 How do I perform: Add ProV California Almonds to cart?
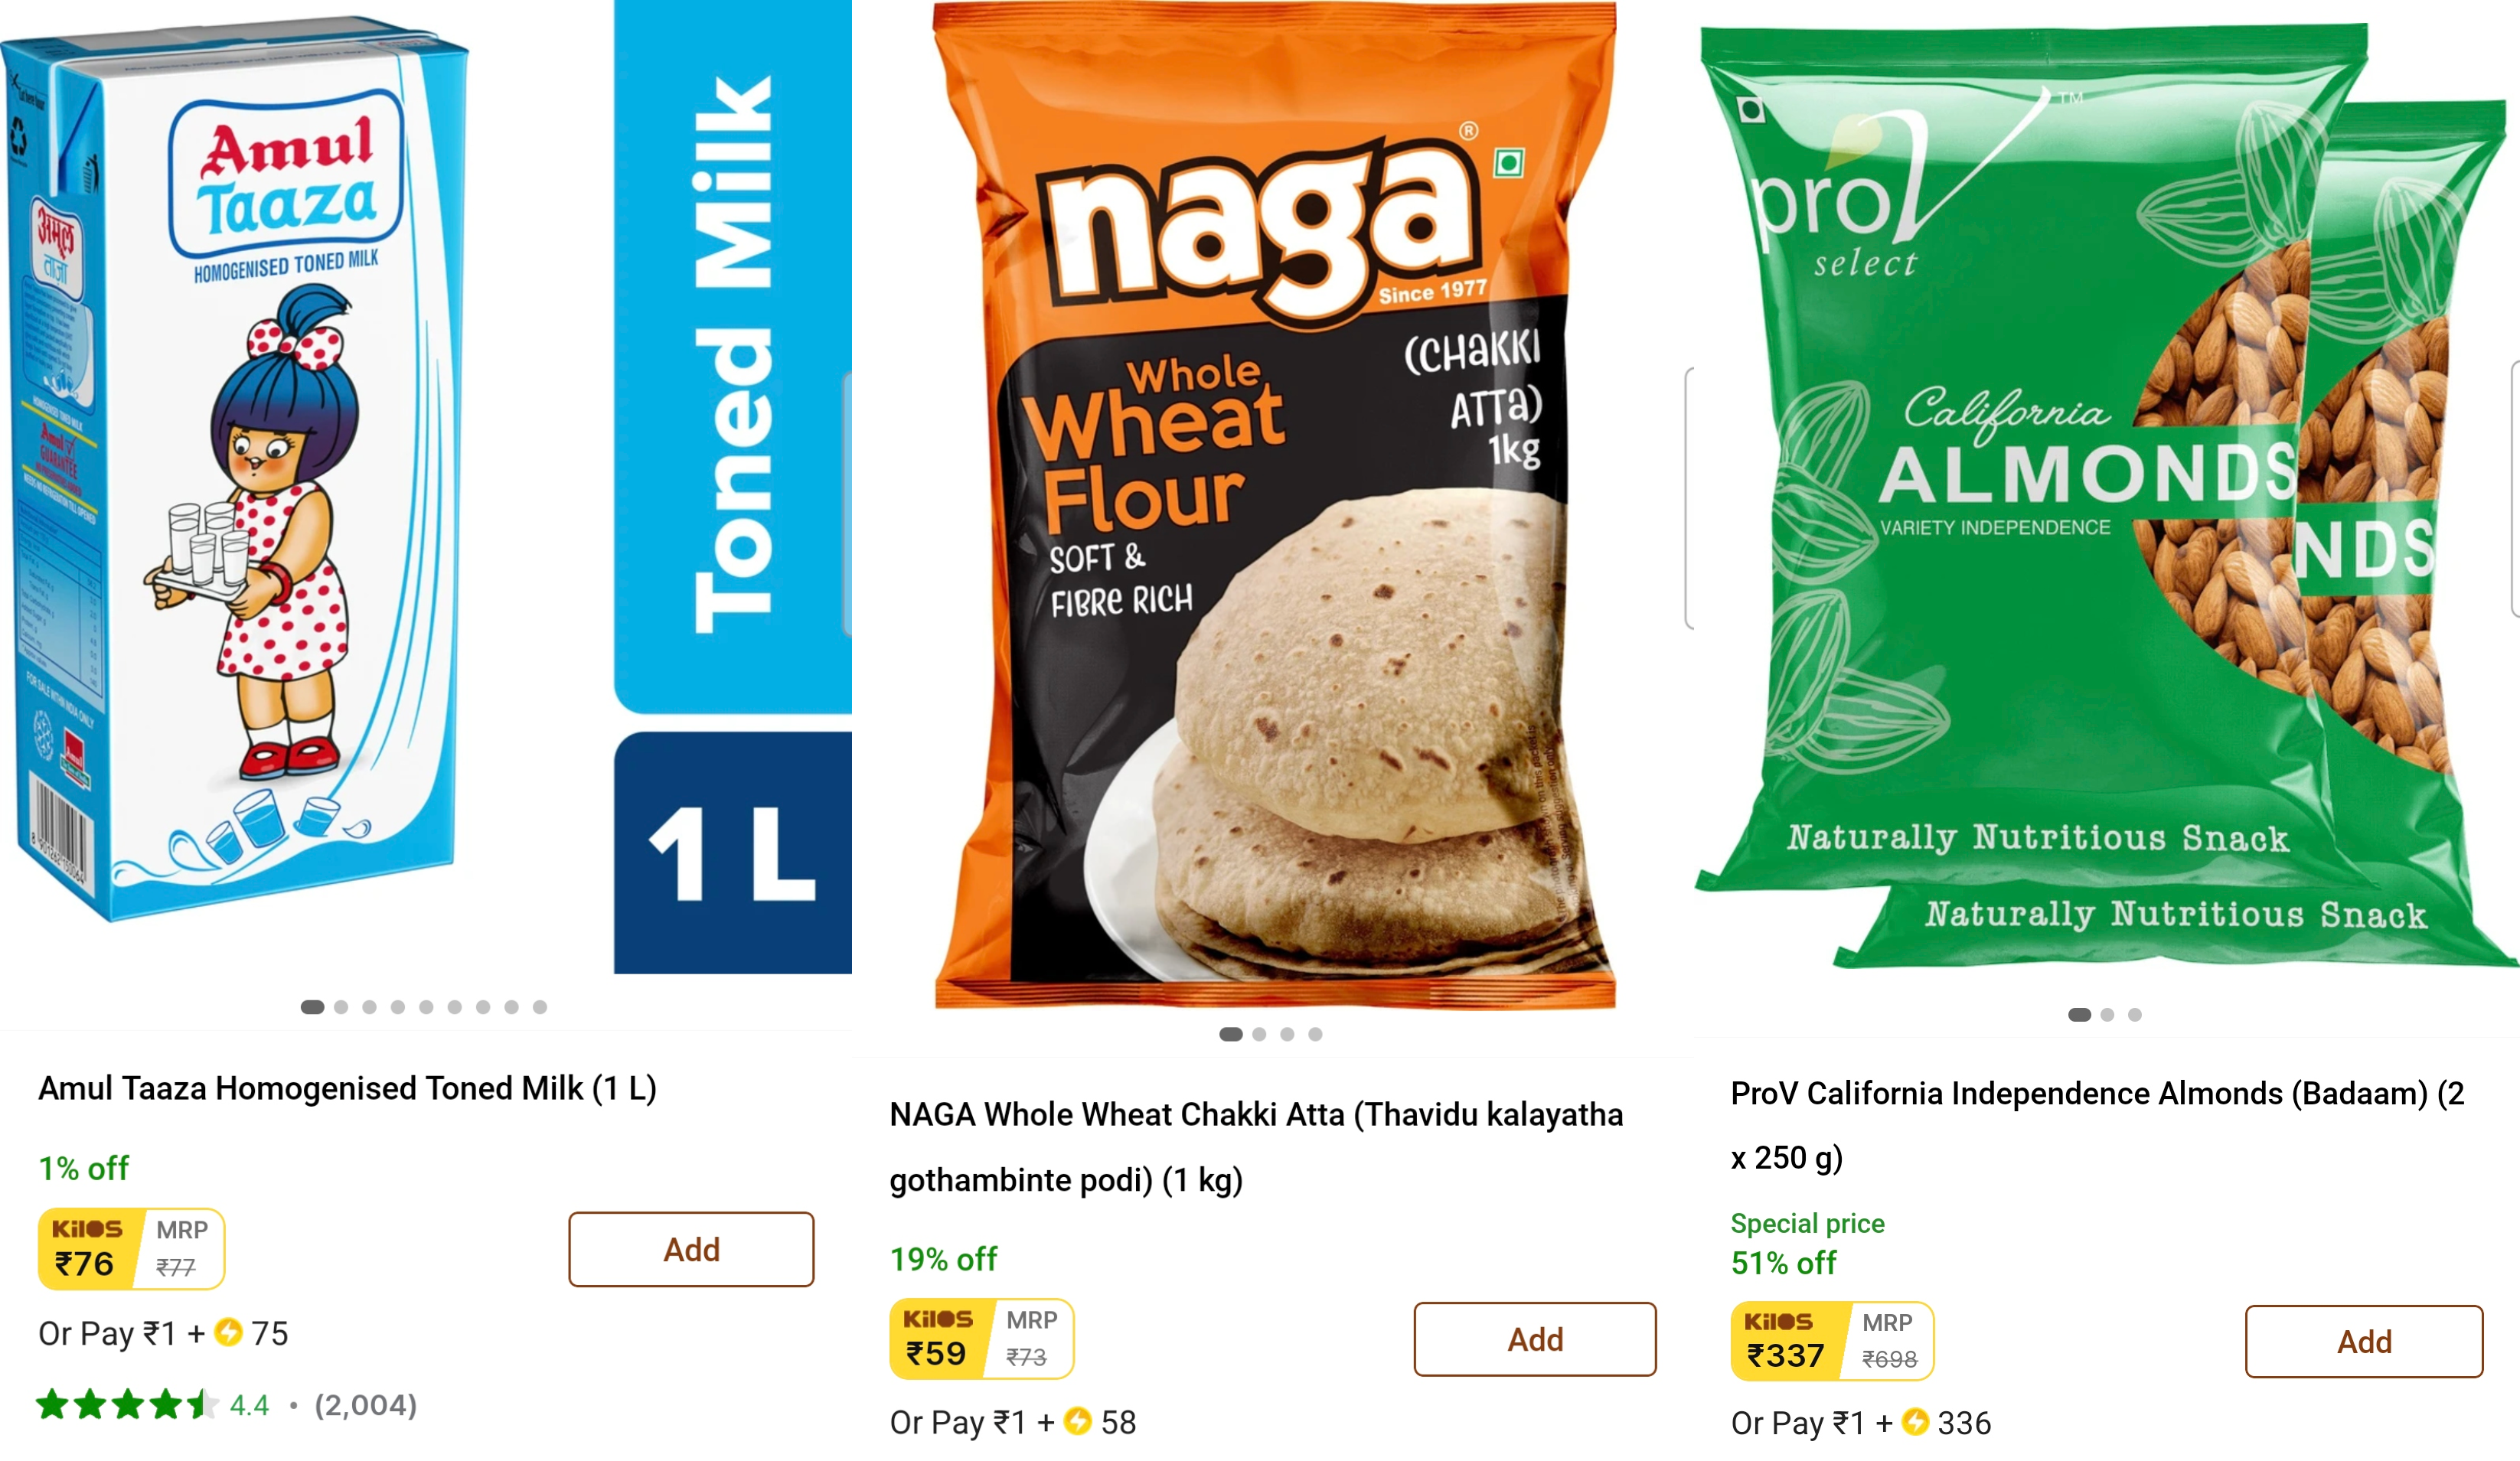[x=2363, y=1341]
